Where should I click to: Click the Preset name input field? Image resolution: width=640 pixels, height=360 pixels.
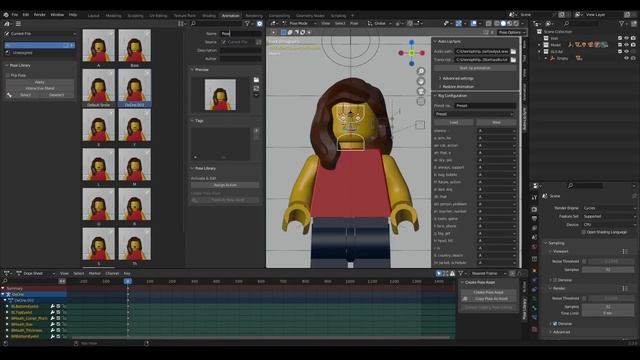485,106
